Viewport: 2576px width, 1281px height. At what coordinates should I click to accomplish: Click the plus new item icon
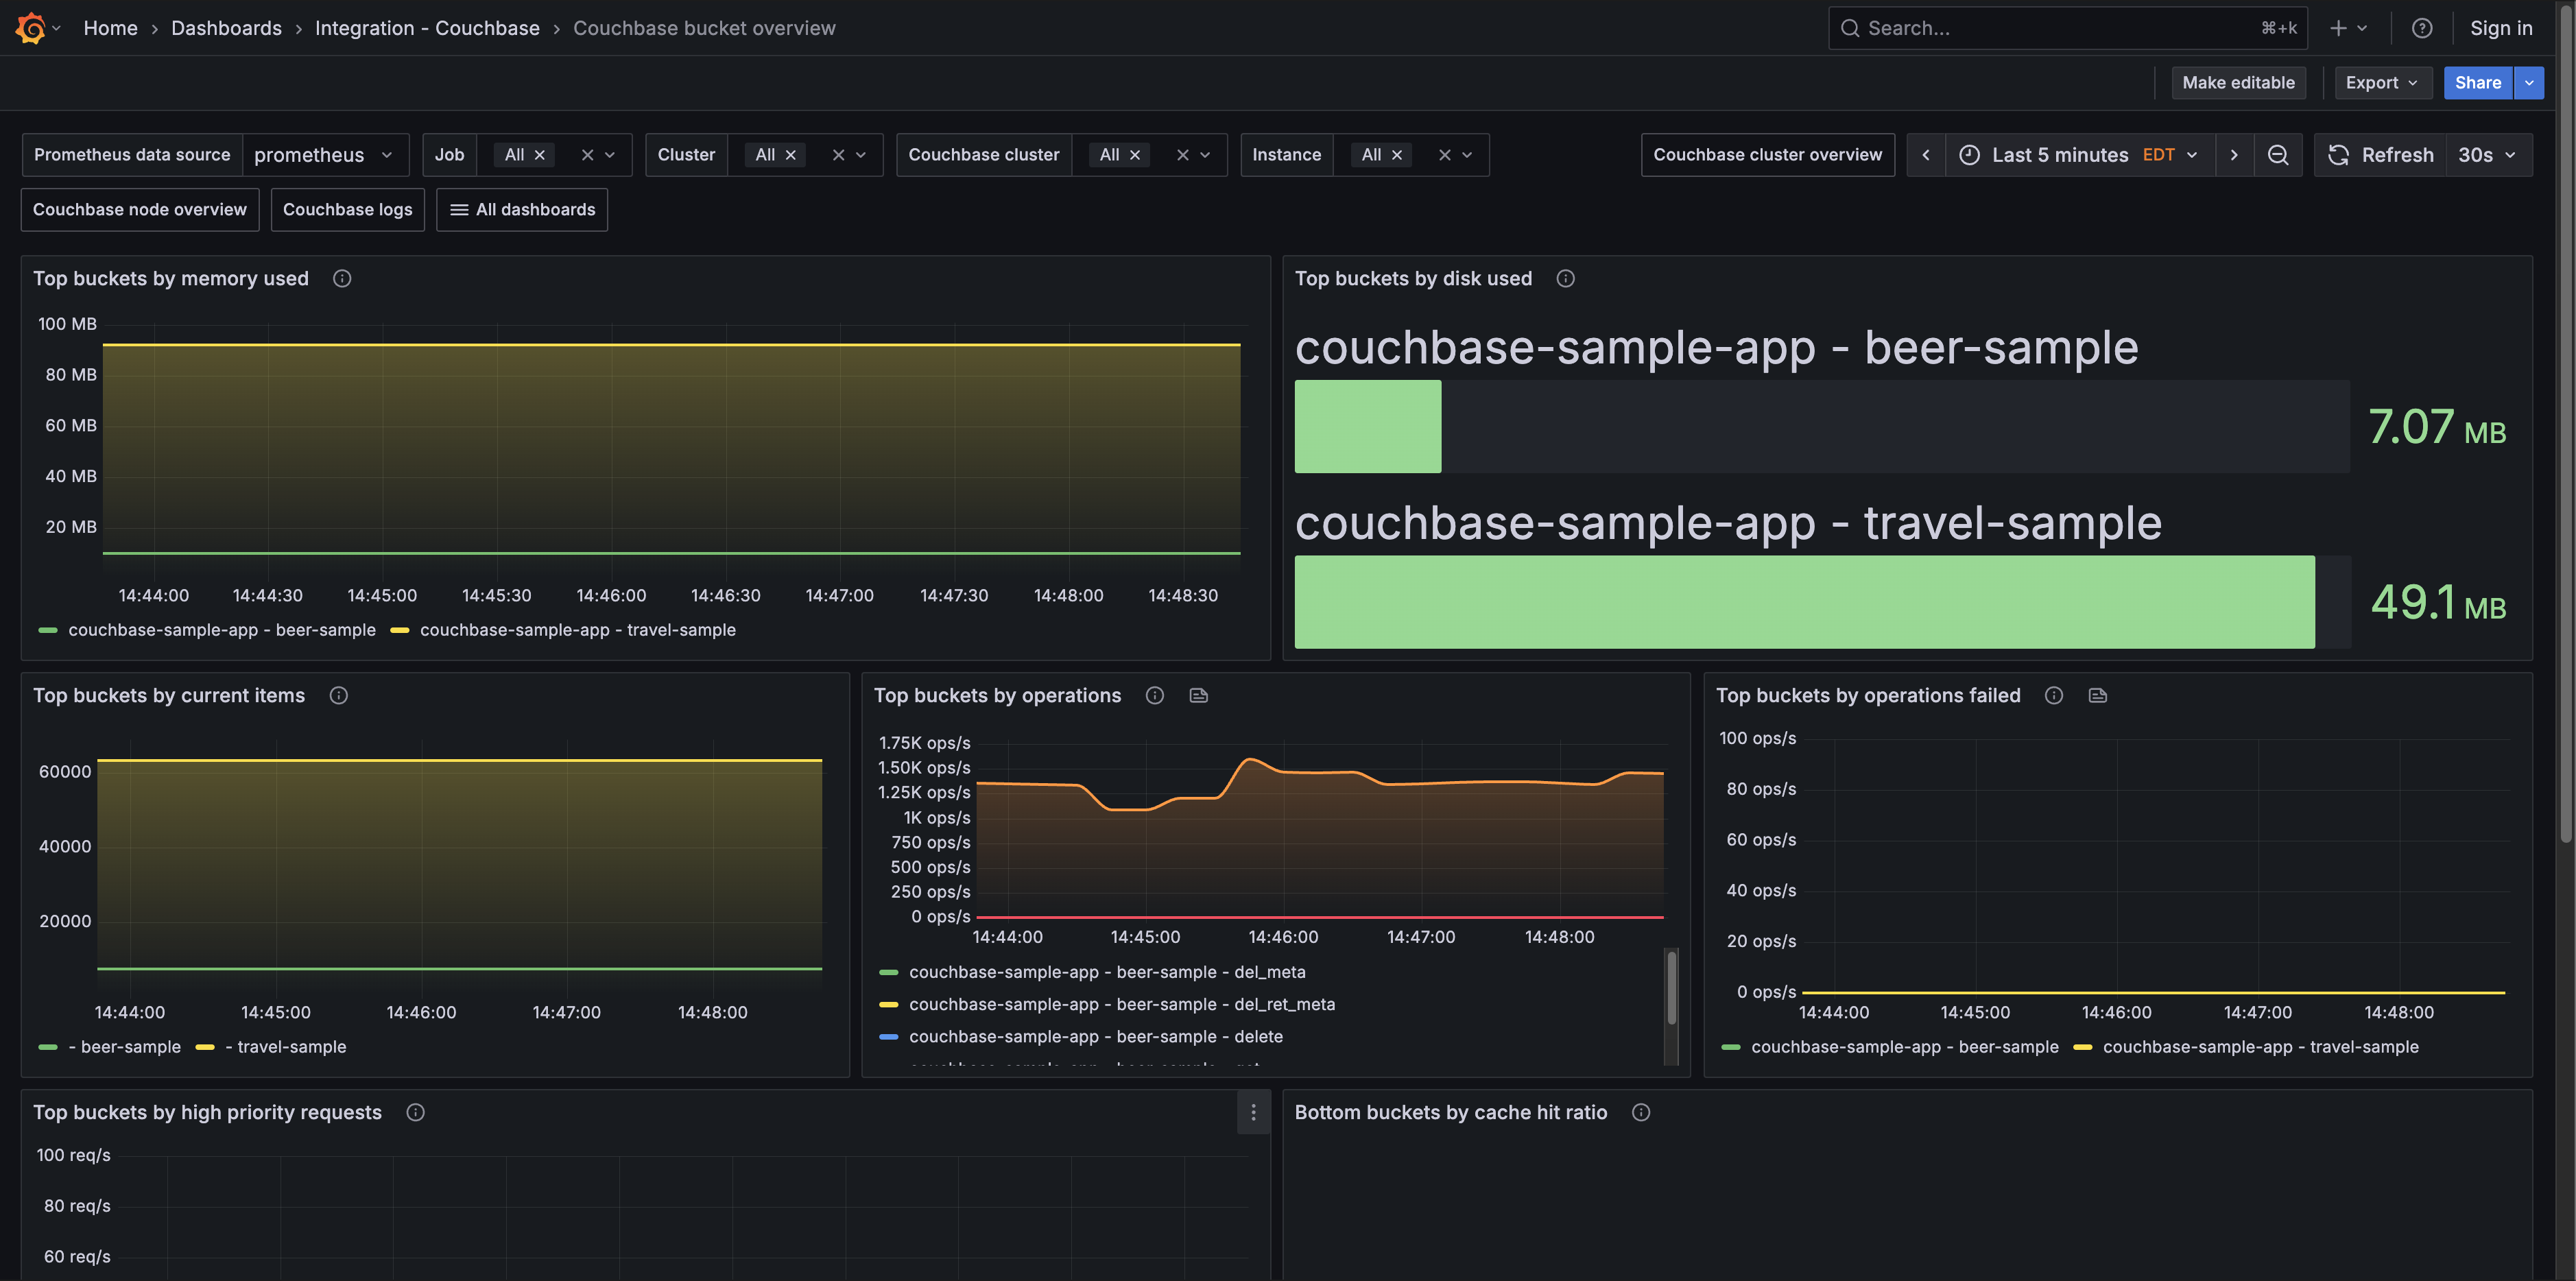2338,28
